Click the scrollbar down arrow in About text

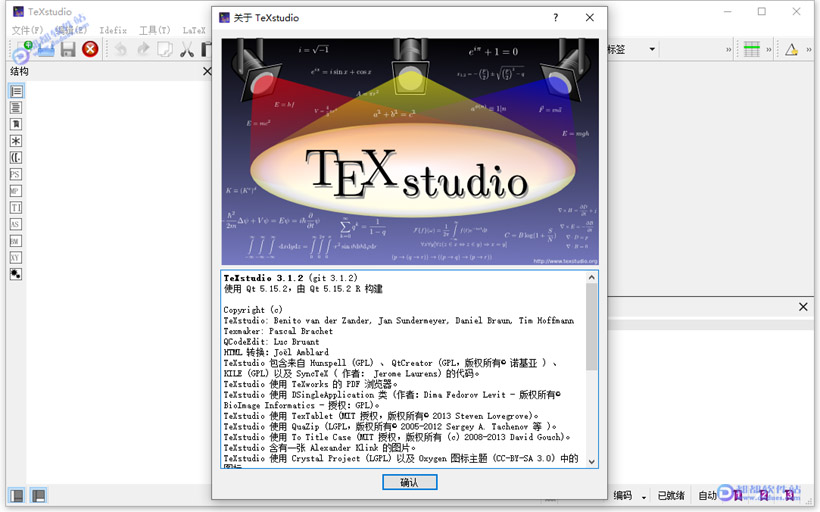click(591, 462)
